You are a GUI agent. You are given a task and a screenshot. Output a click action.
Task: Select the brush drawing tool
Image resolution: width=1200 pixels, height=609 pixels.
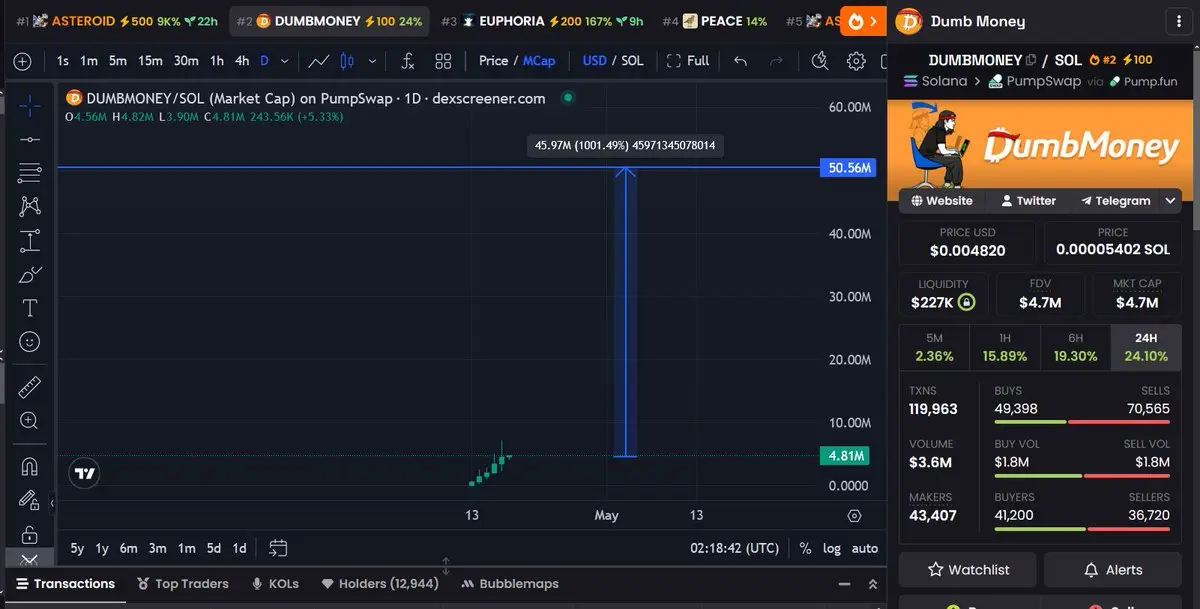(x=30, y=274)
